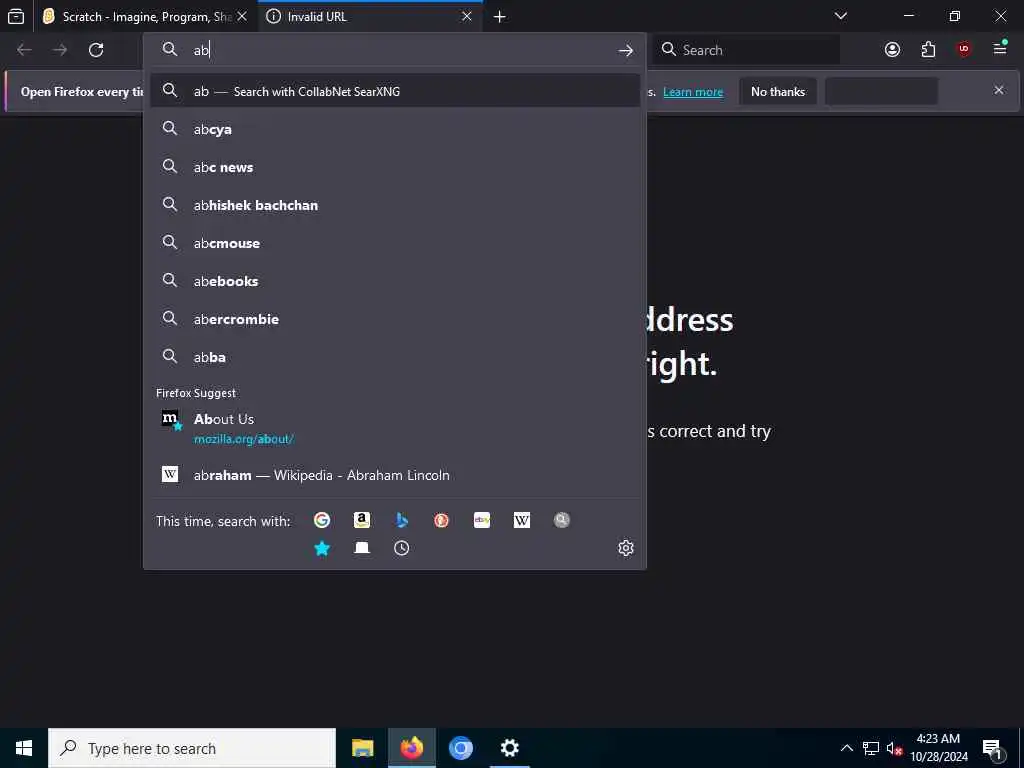The image size is (1024, 768).
Task: Click inside the address bar text 'ab'
Action: tap(200, 50)
